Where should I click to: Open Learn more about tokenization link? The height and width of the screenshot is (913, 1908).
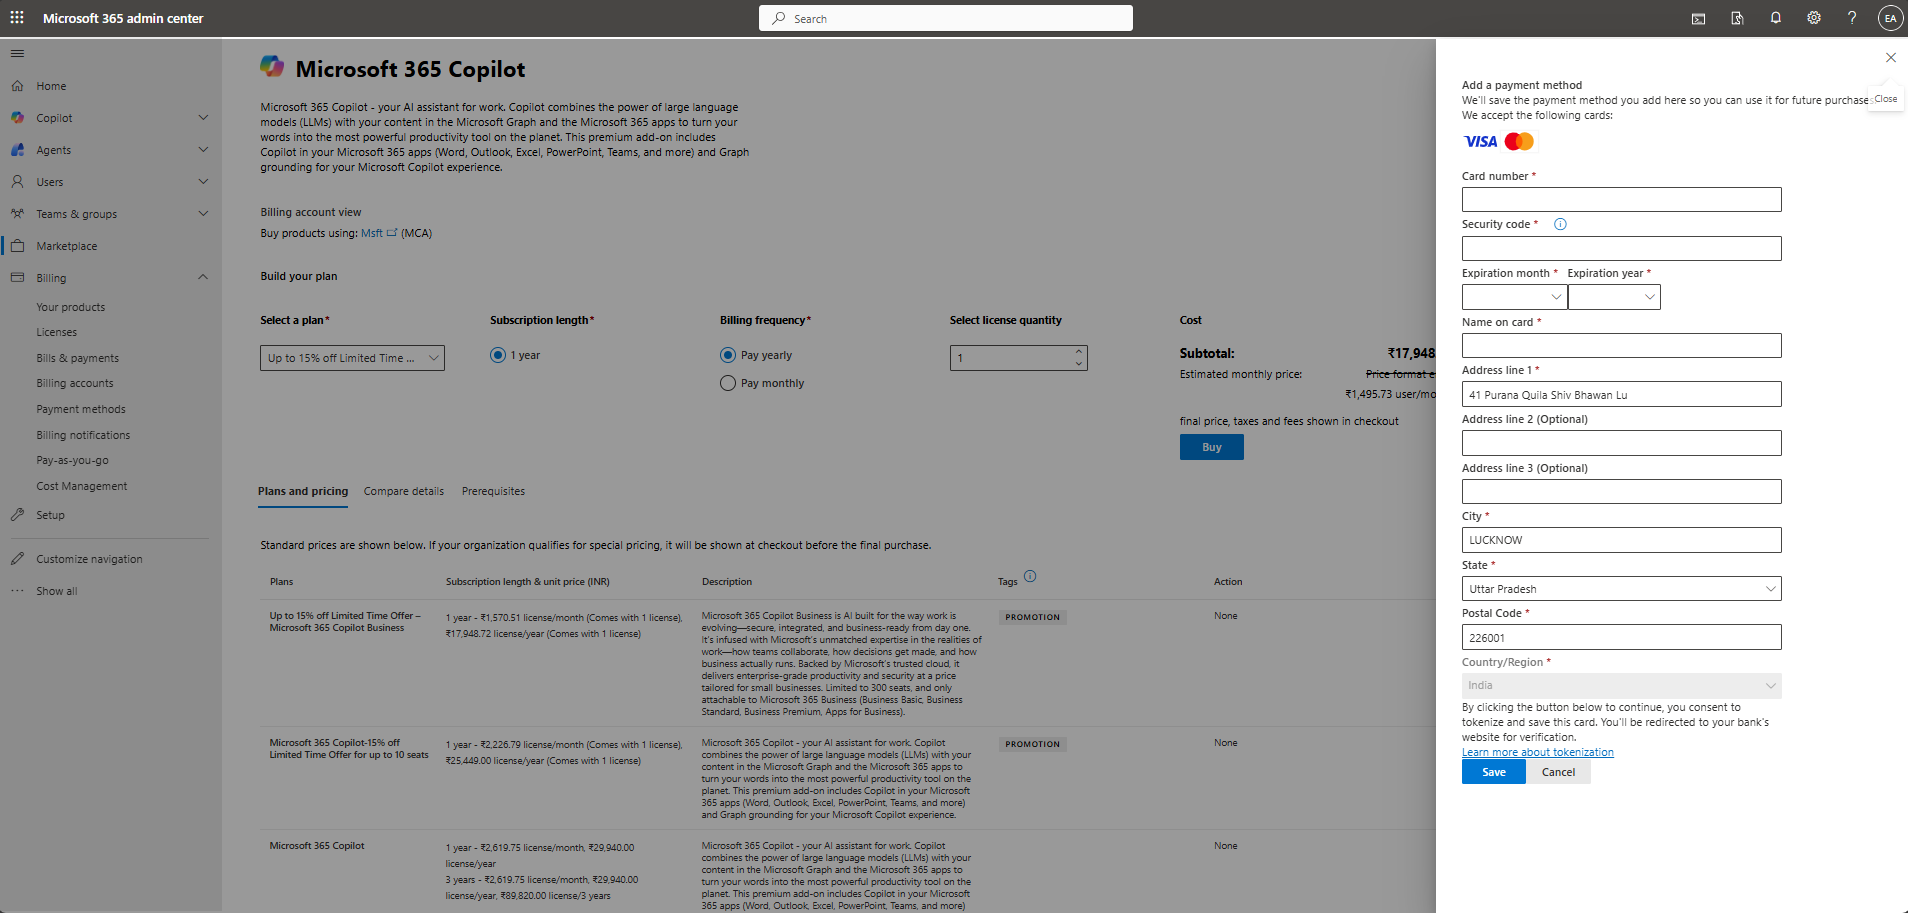[x=1538, y=752]
